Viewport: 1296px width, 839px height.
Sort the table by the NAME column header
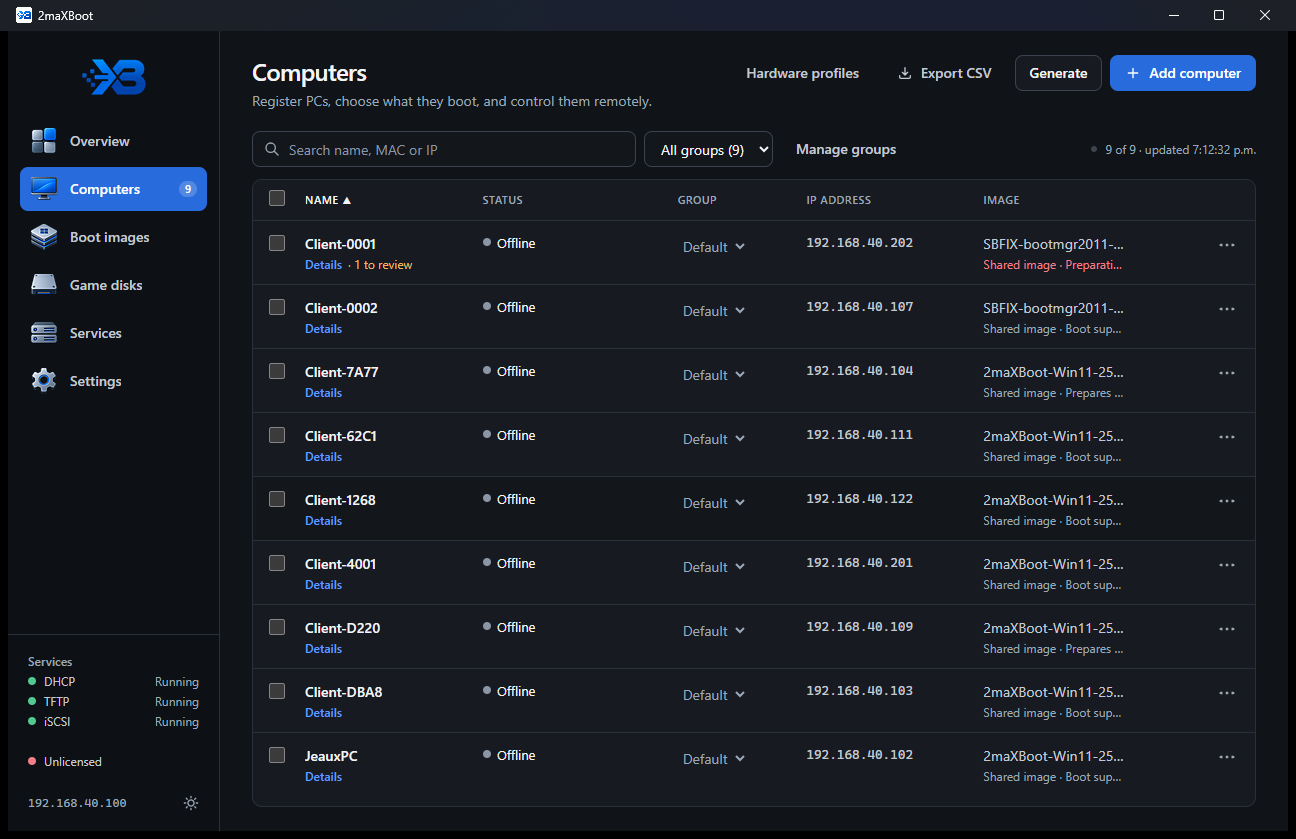coord(328,200)
